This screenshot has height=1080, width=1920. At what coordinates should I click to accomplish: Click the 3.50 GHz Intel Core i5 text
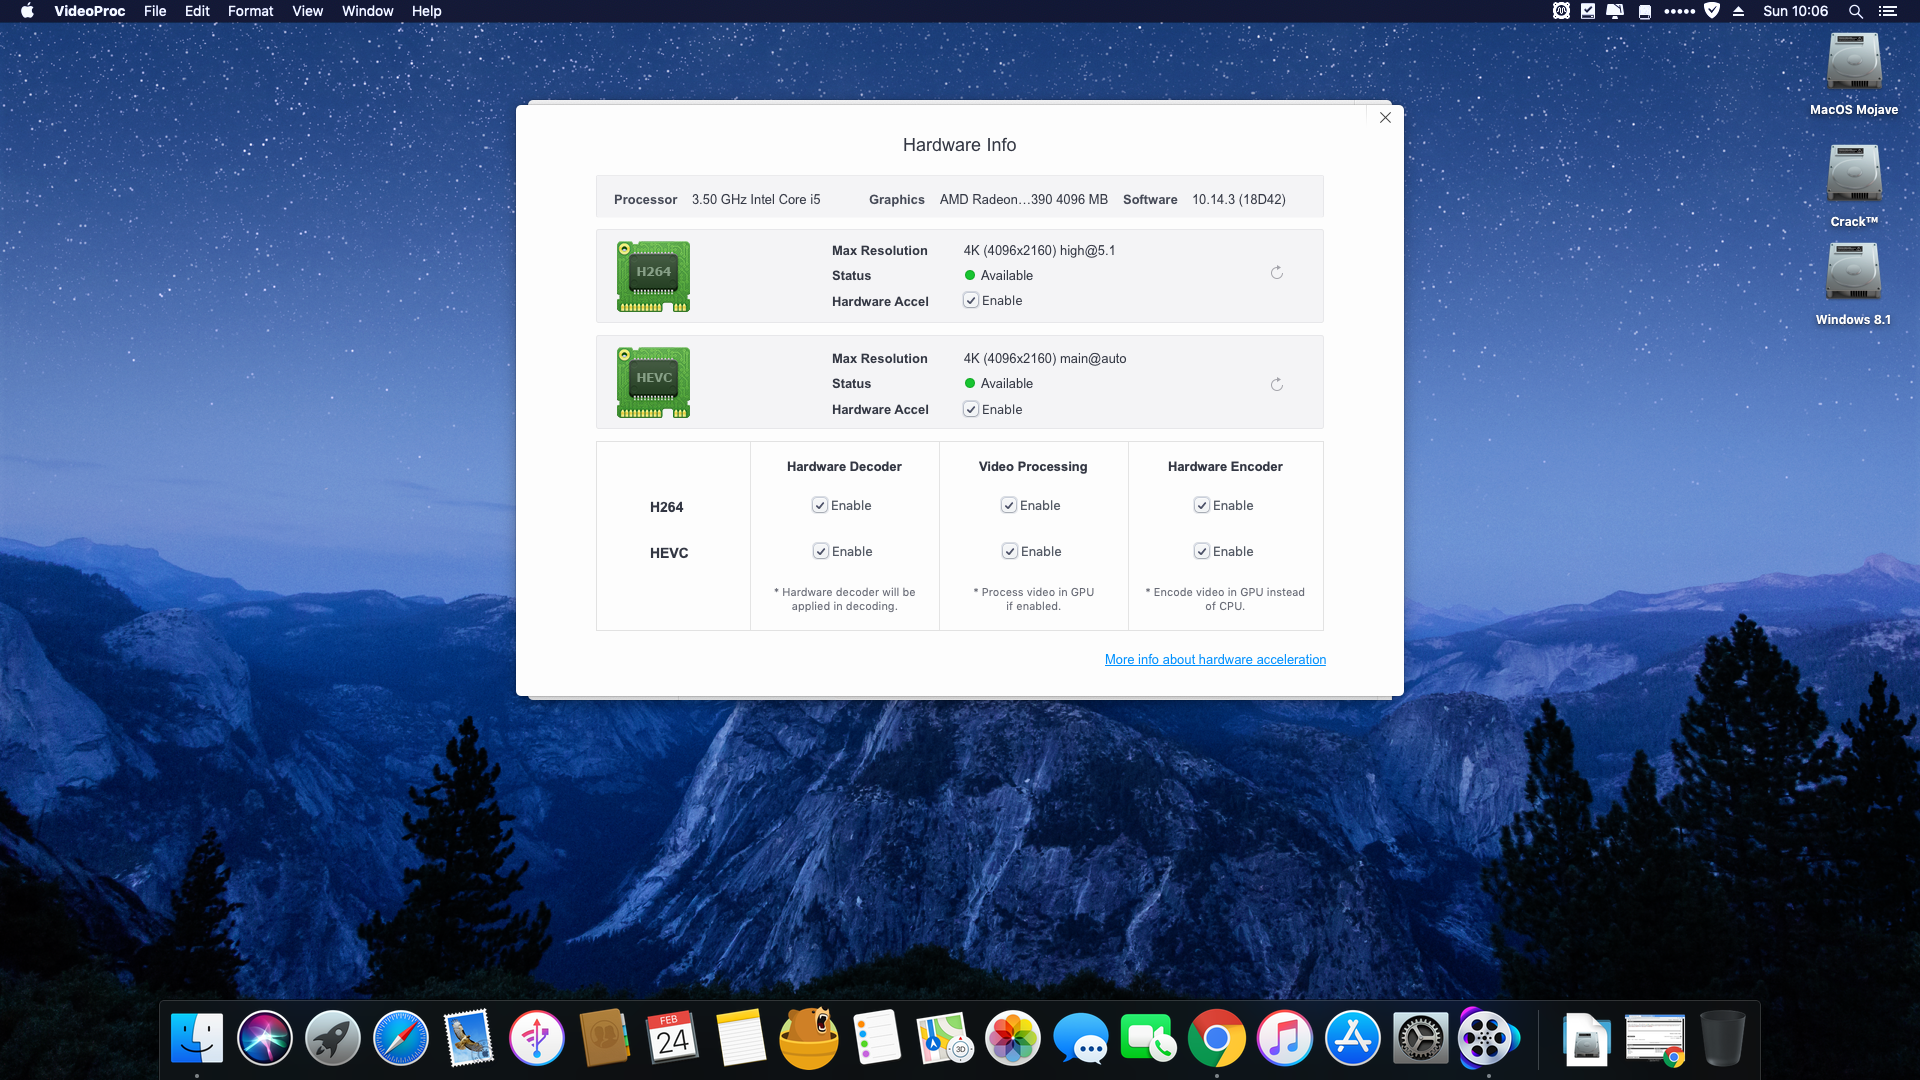[756, 200]
